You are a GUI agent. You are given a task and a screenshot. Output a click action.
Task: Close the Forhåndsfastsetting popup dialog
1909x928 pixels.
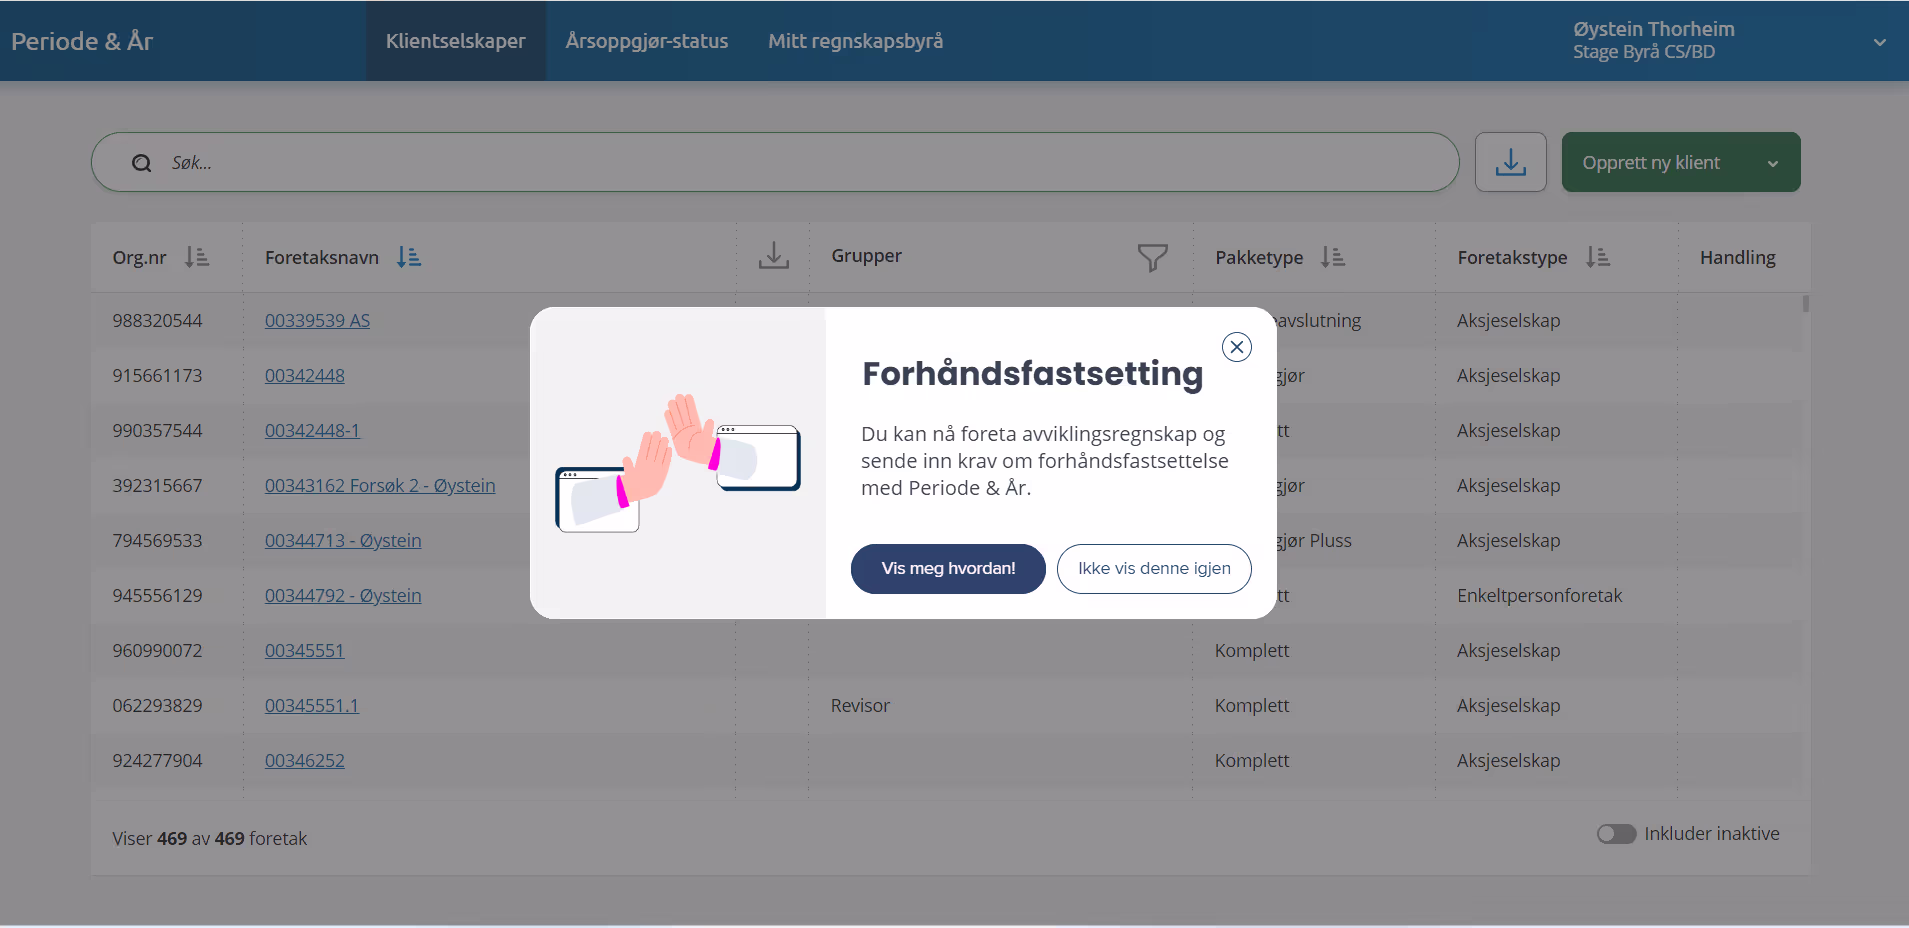(1236, 347)
